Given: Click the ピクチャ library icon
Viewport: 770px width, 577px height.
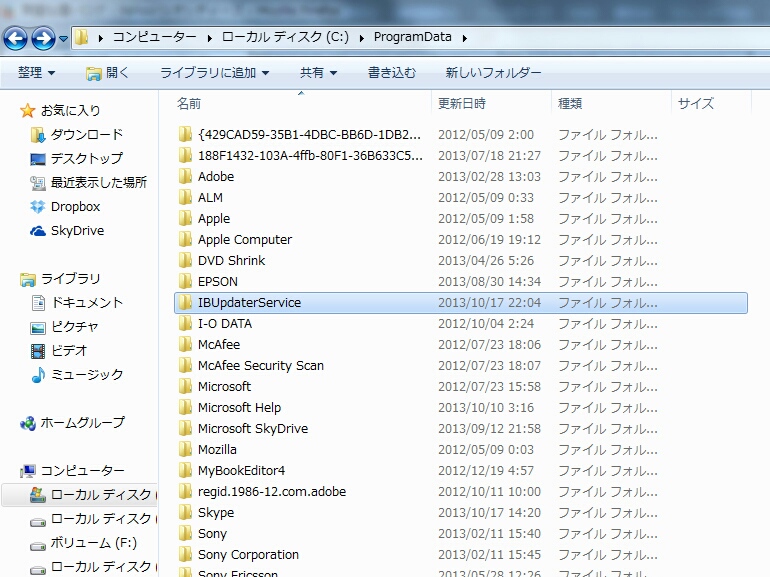Looking at the screenshot, I should tap(38, 328).
